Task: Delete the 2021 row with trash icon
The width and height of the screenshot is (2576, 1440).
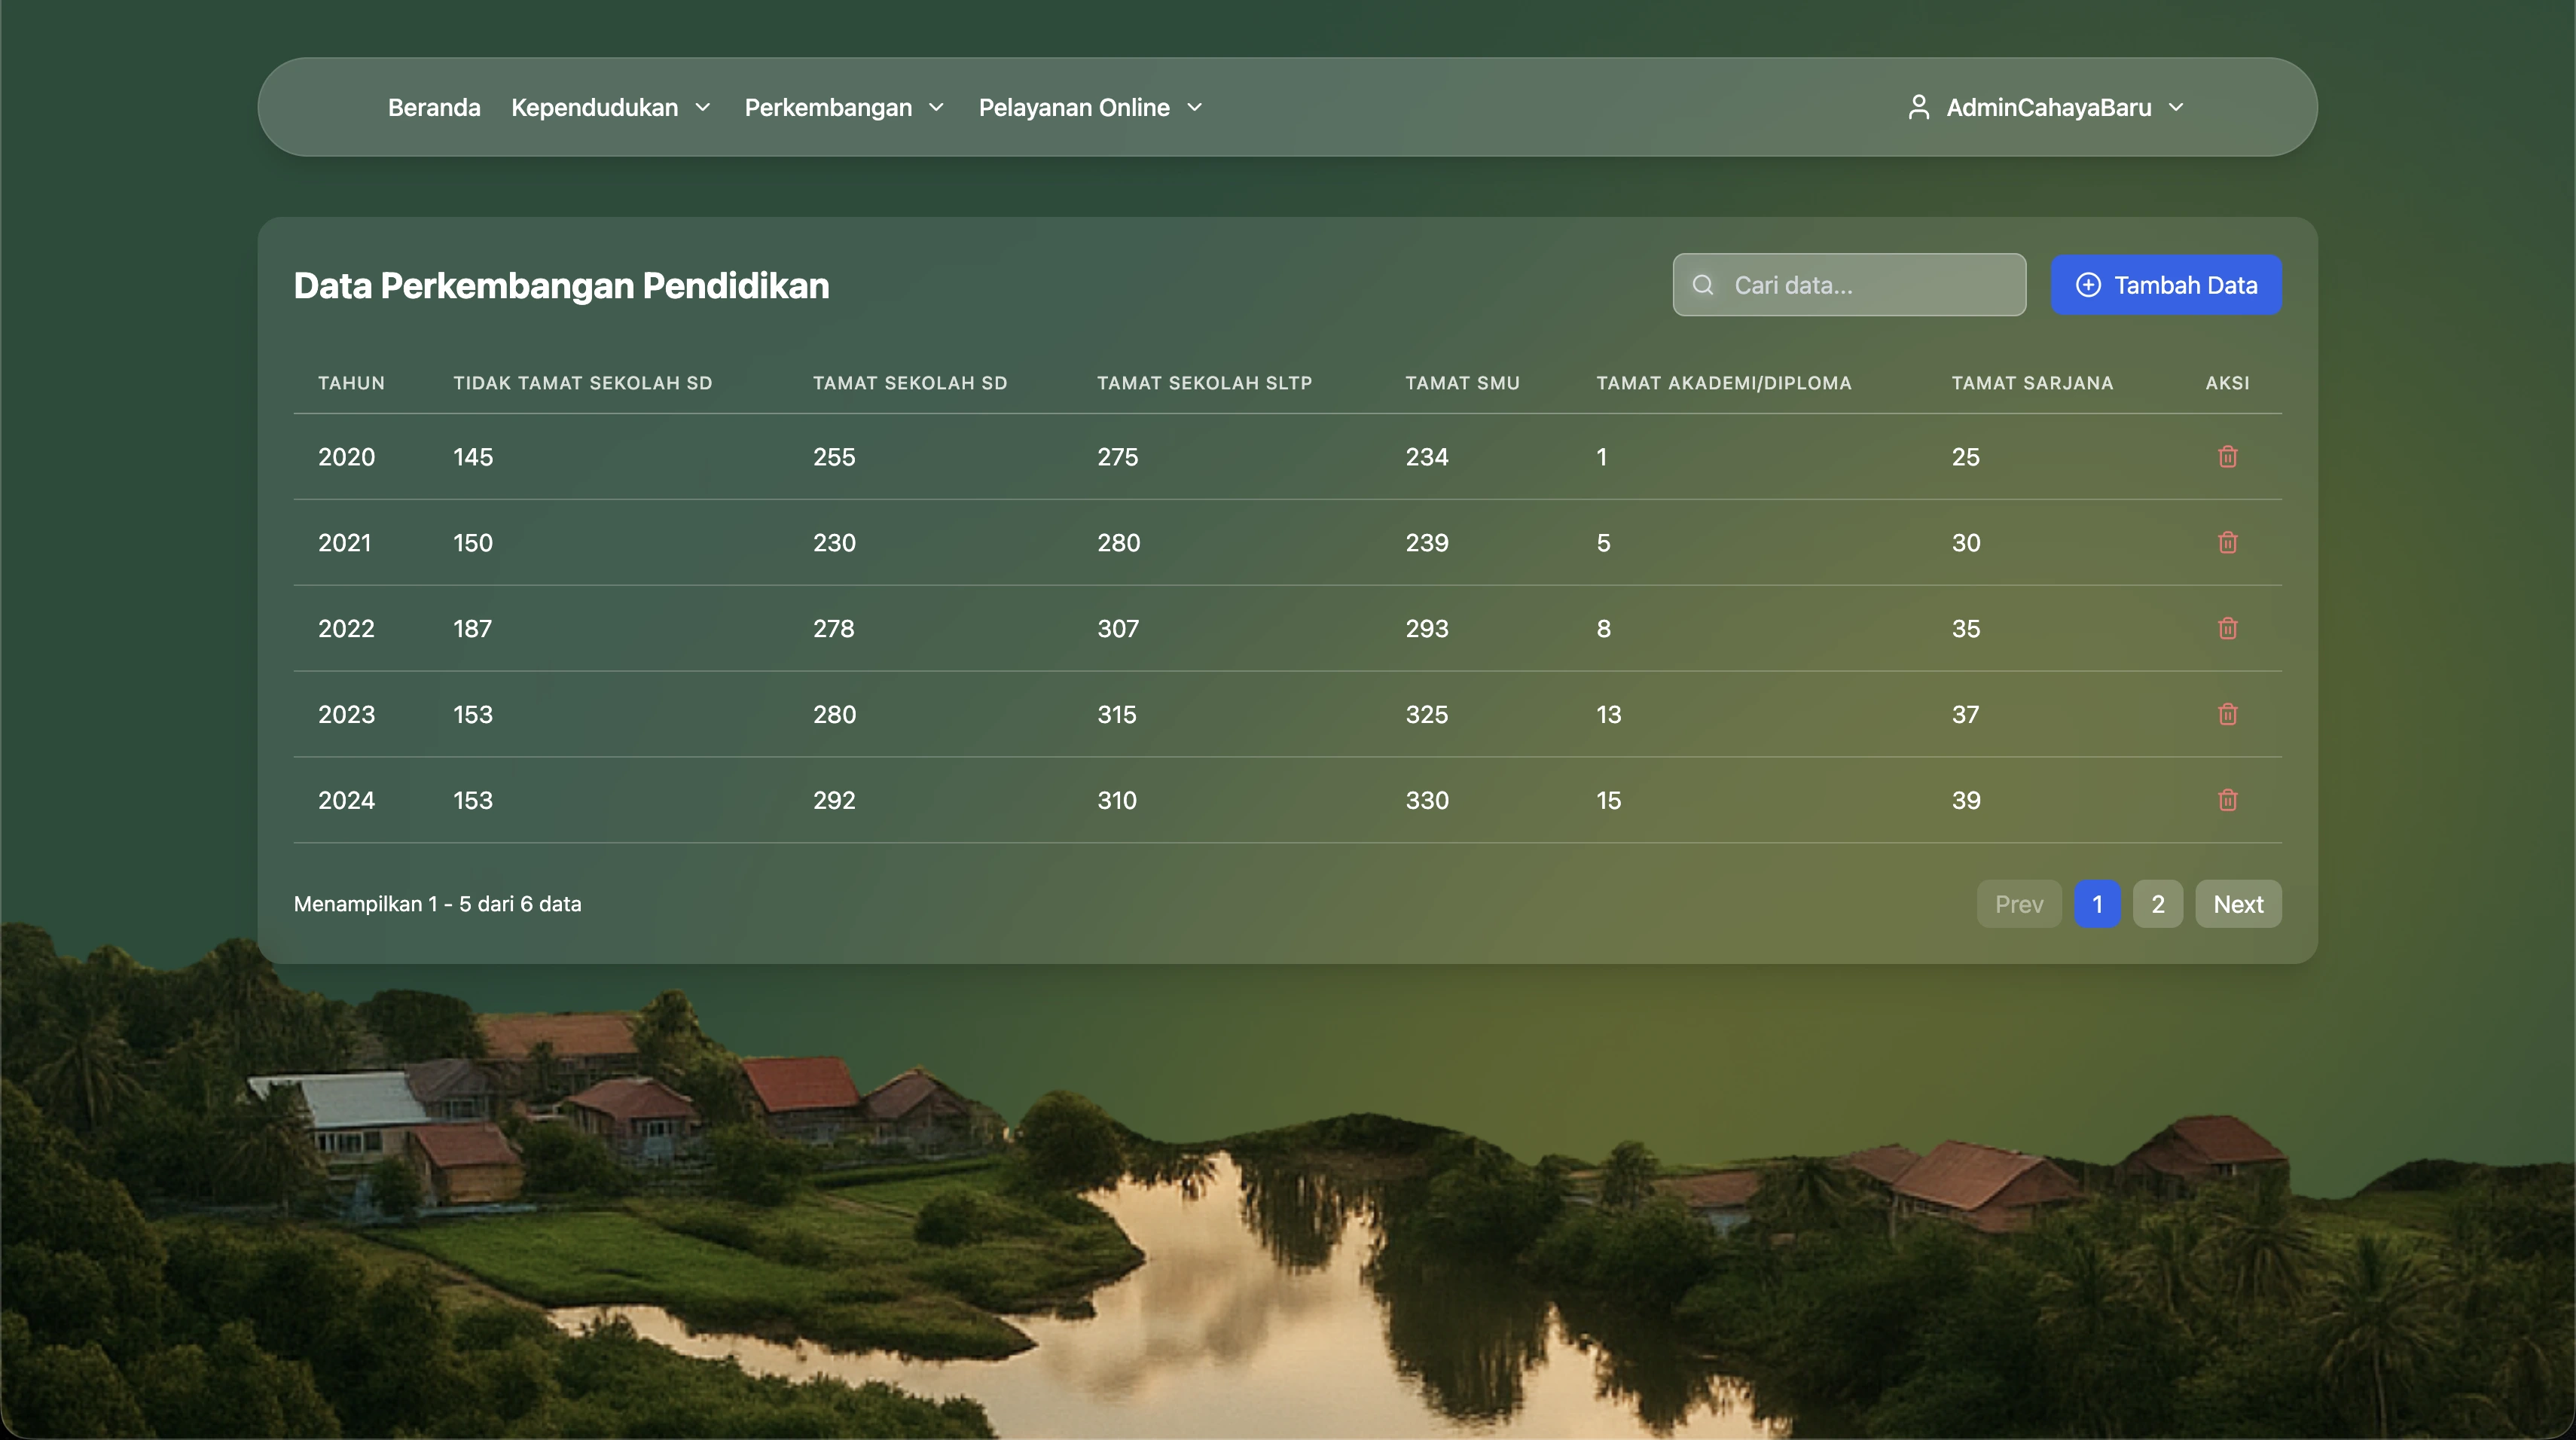Action: [2227, 543]
